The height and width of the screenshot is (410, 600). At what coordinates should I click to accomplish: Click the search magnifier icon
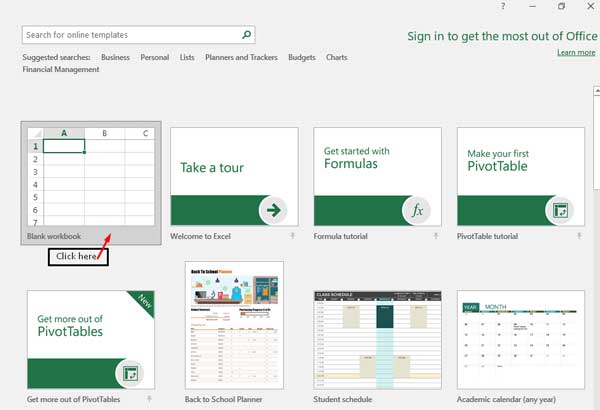[x=247, y=35]
